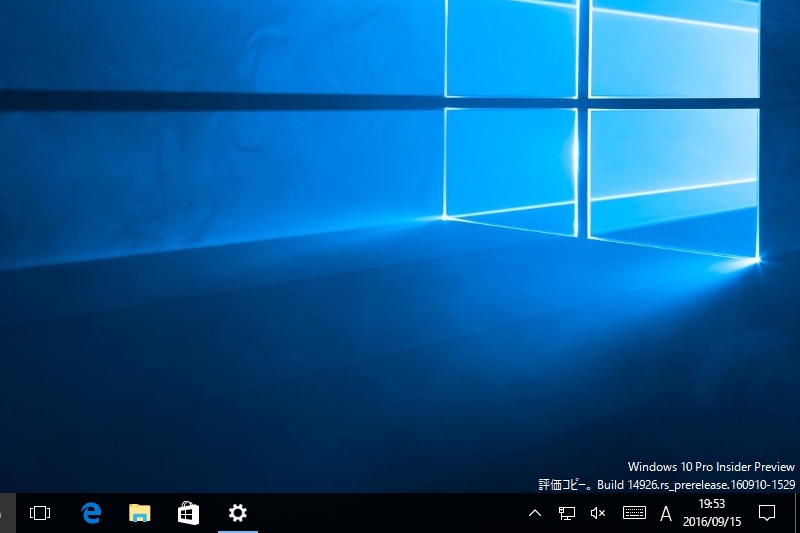Open File Explorer from the taskbar
The height and width of the screenshot is (533, 800).
point(139,513)
